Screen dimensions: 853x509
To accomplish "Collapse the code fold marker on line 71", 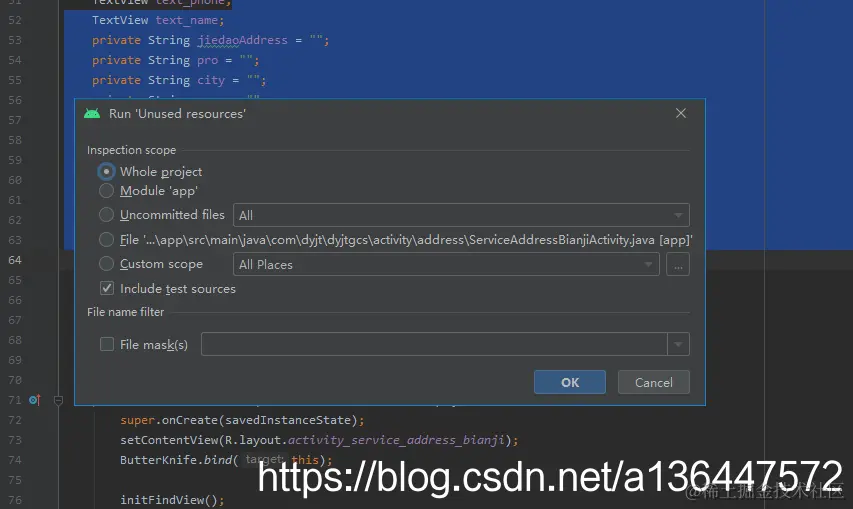I will pyautogui.click(x=59, y=401).
